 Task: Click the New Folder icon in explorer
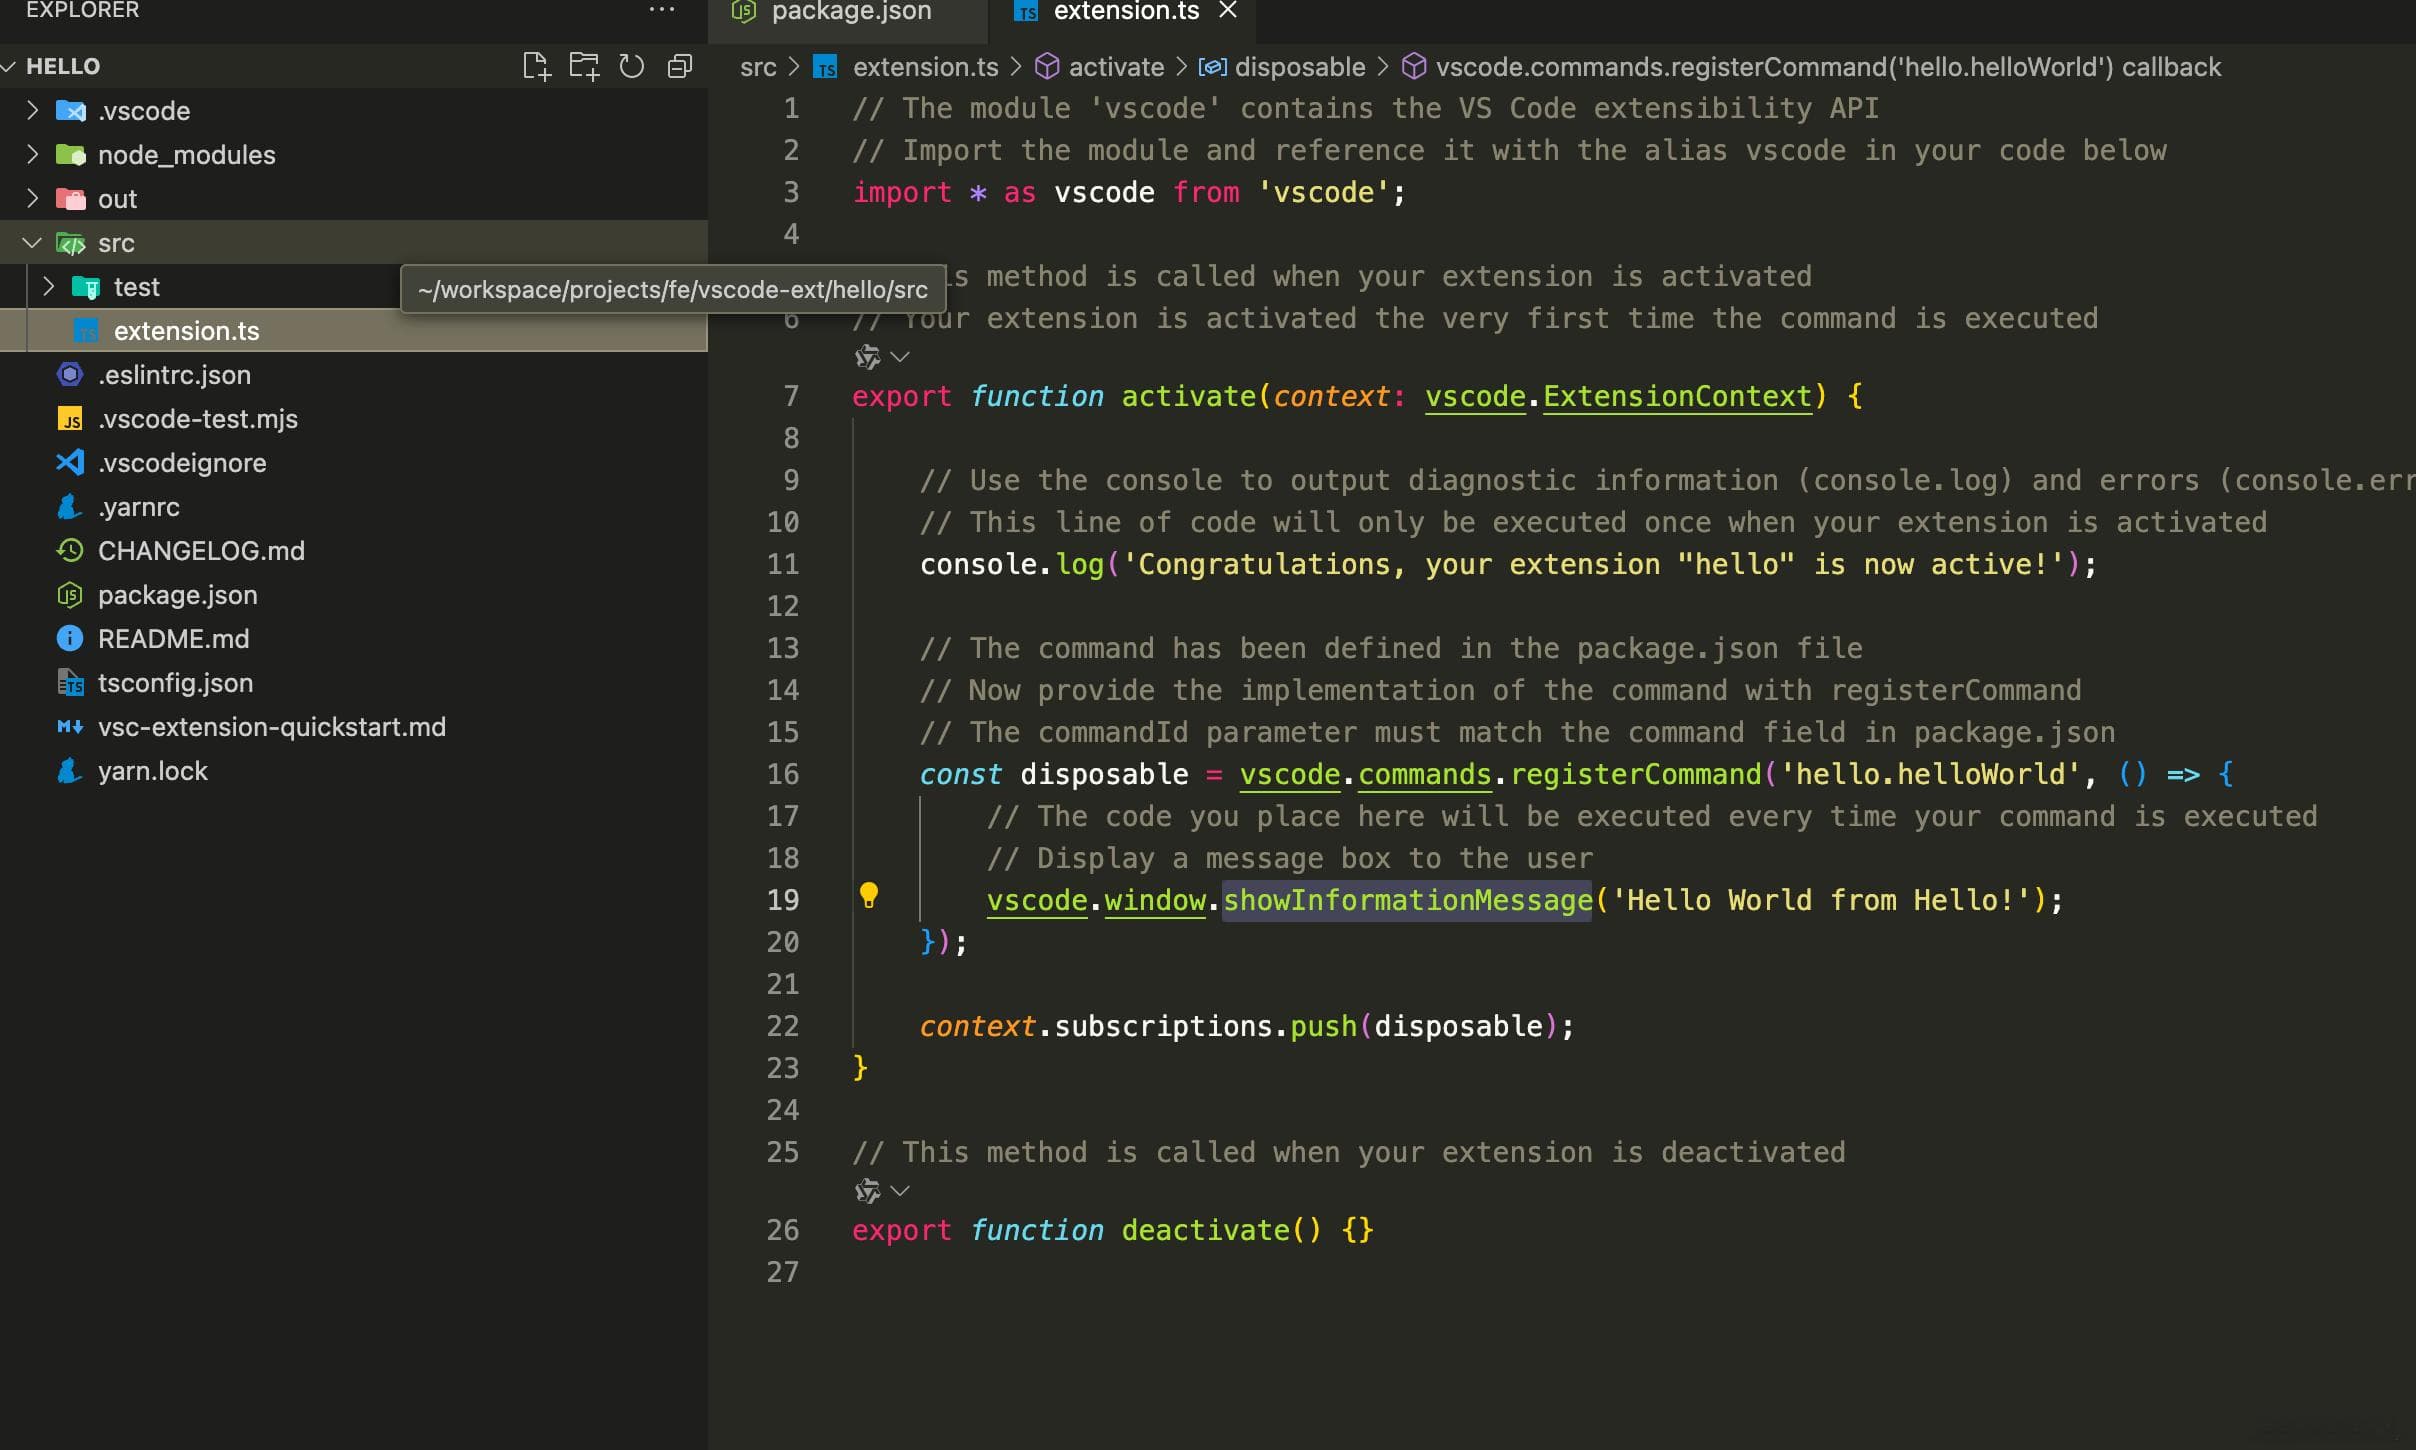click(x=584, y=66)
